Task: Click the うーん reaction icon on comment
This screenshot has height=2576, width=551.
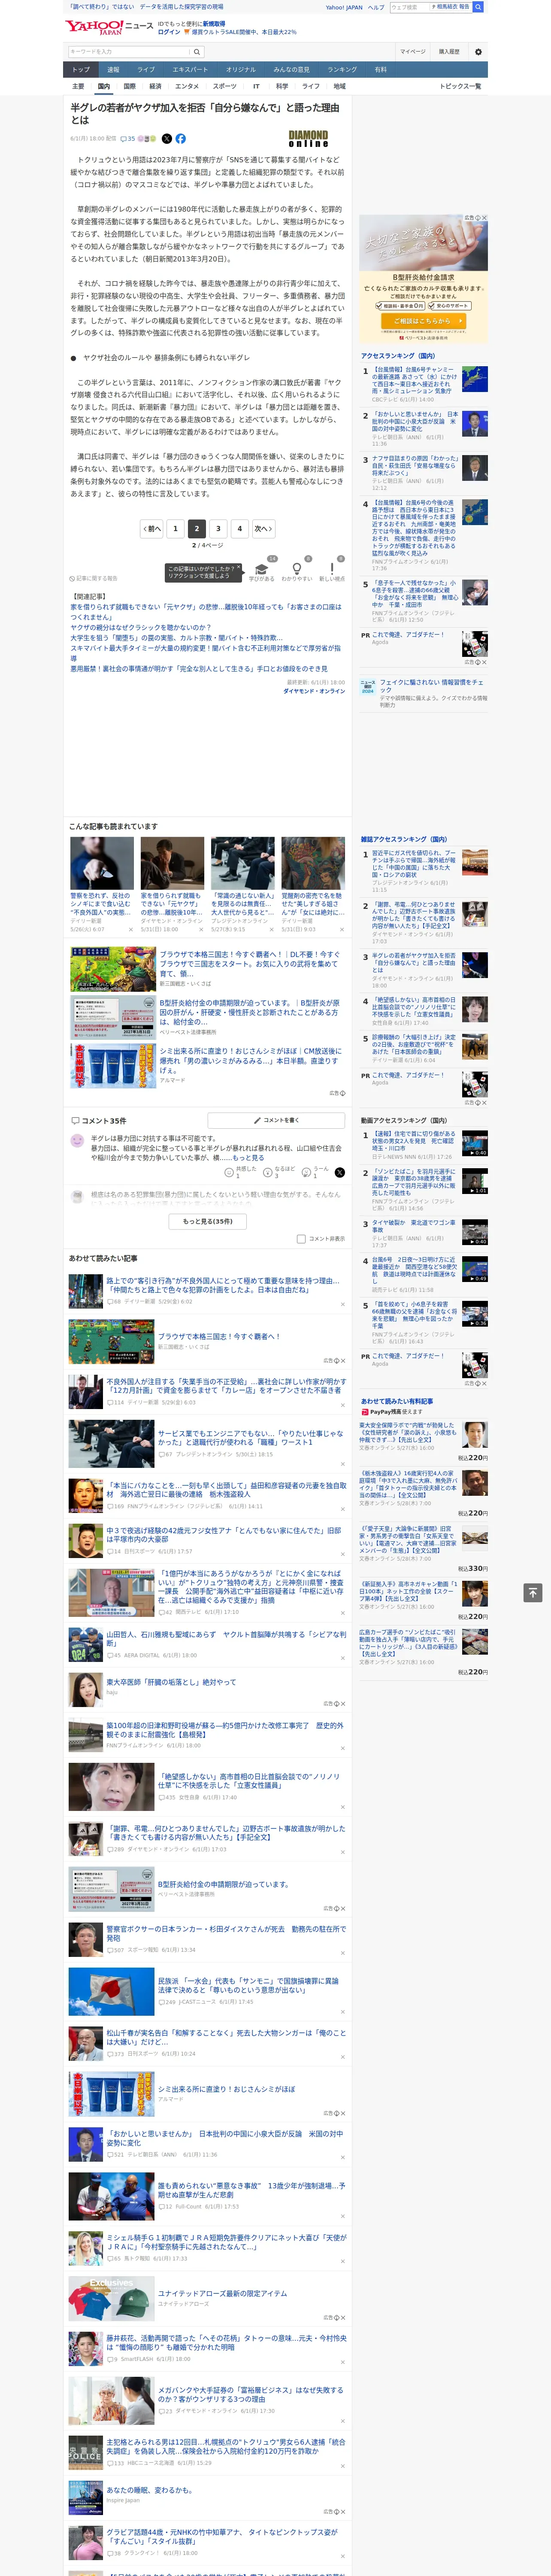Action: tap(306, 1172)
